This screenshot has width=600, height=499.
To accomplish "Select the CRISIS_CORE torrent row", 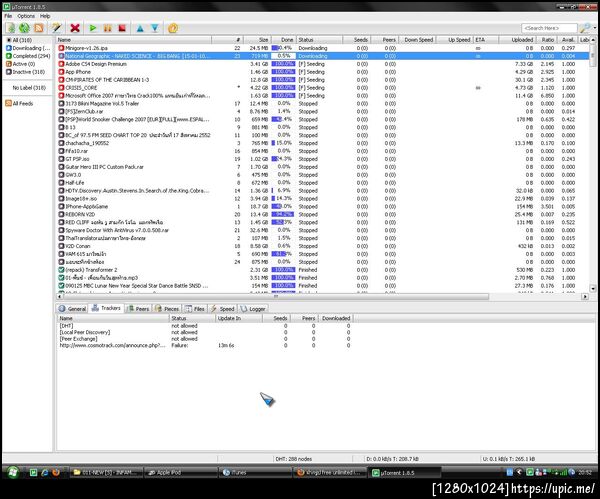I will pyautogui.click(x=323, y=88).
